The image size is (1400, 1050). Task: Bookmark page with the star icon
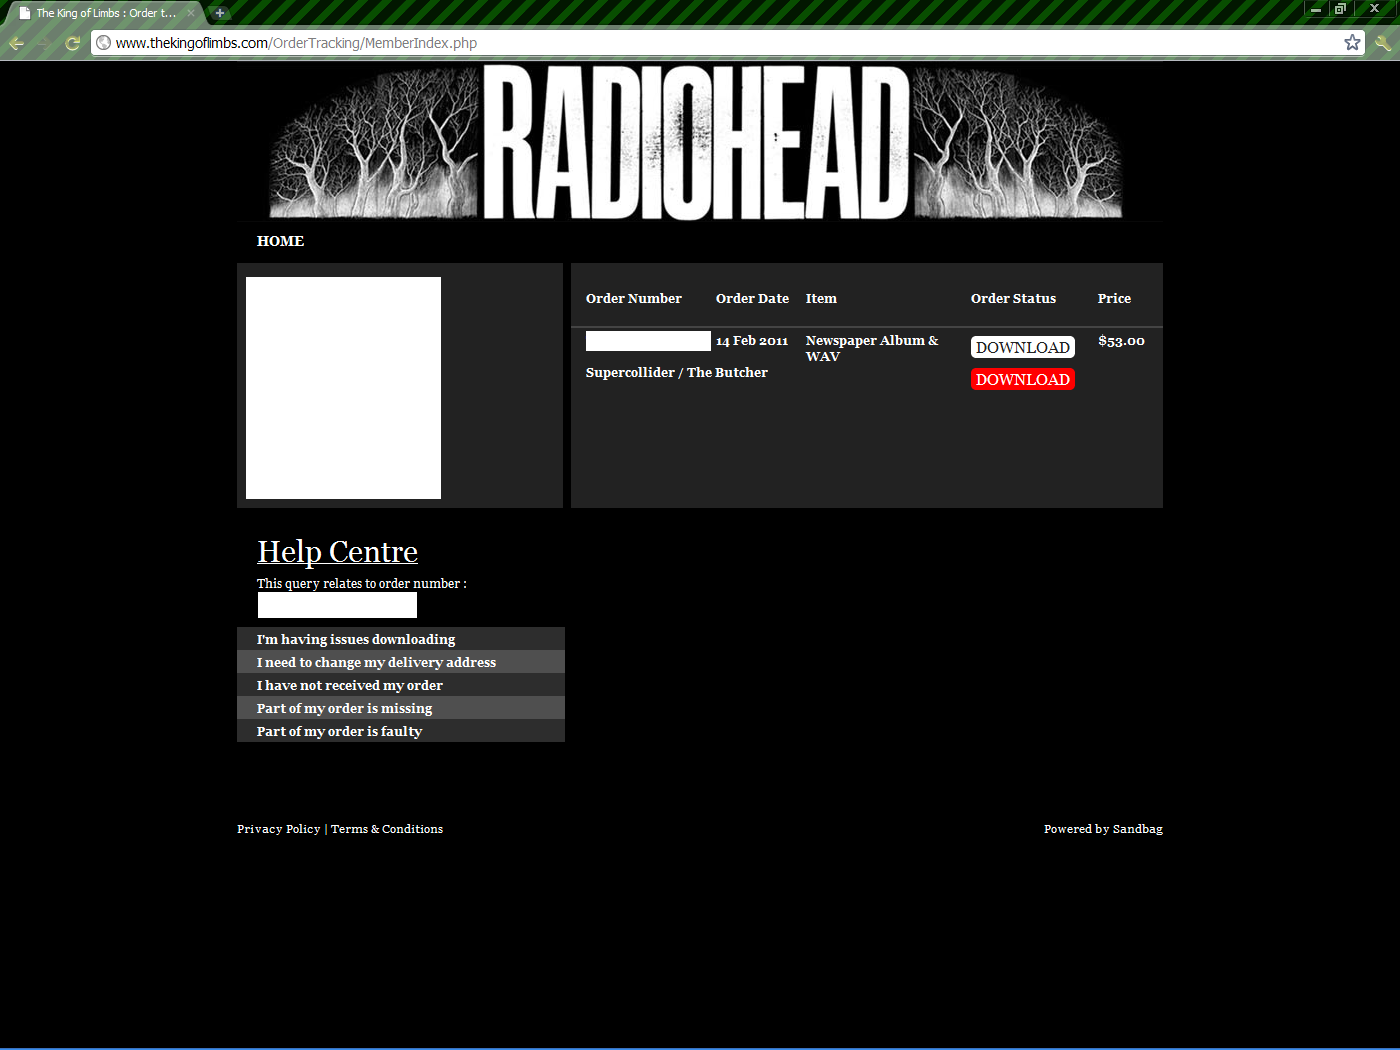1352,42
